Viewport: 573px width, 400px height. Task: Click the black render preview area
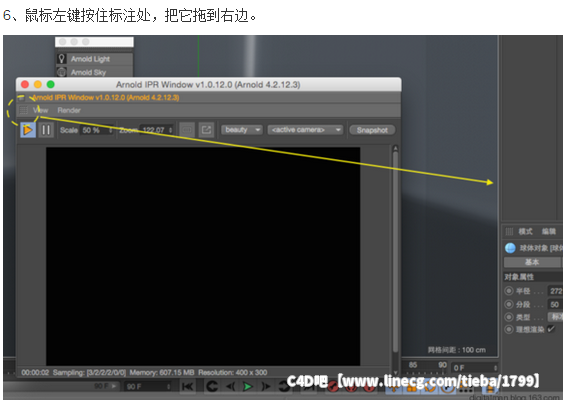[203, 256]
